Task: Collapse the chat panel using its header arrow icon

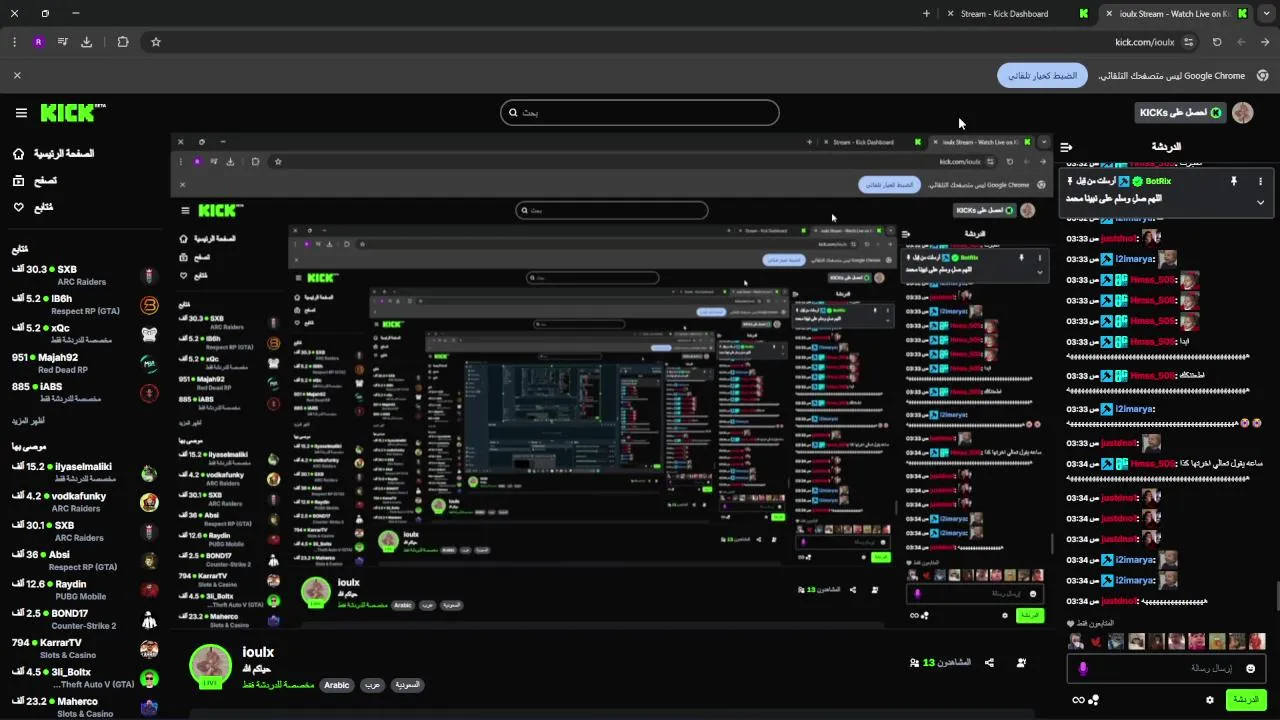Action: pyautogui.click(x=1067, y=147)
